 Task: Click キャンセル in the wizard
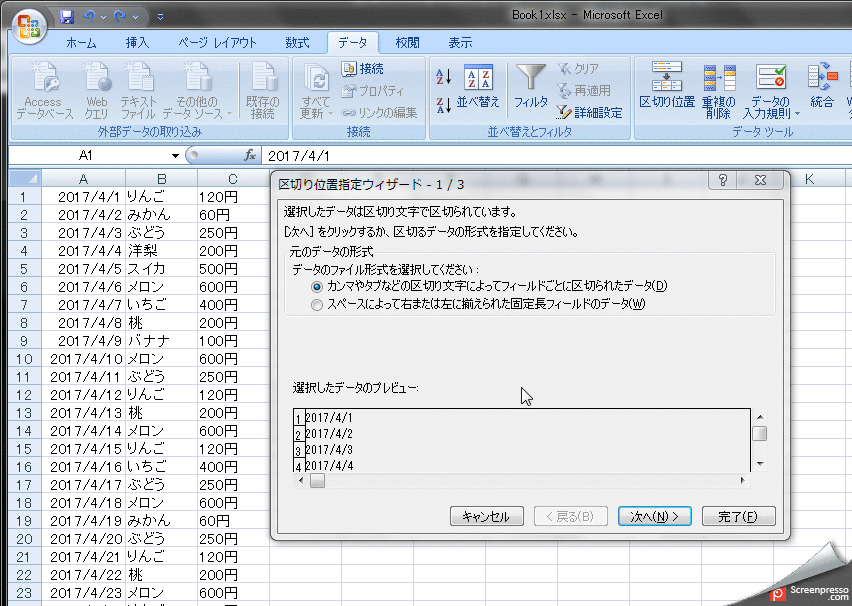(486, 516)
